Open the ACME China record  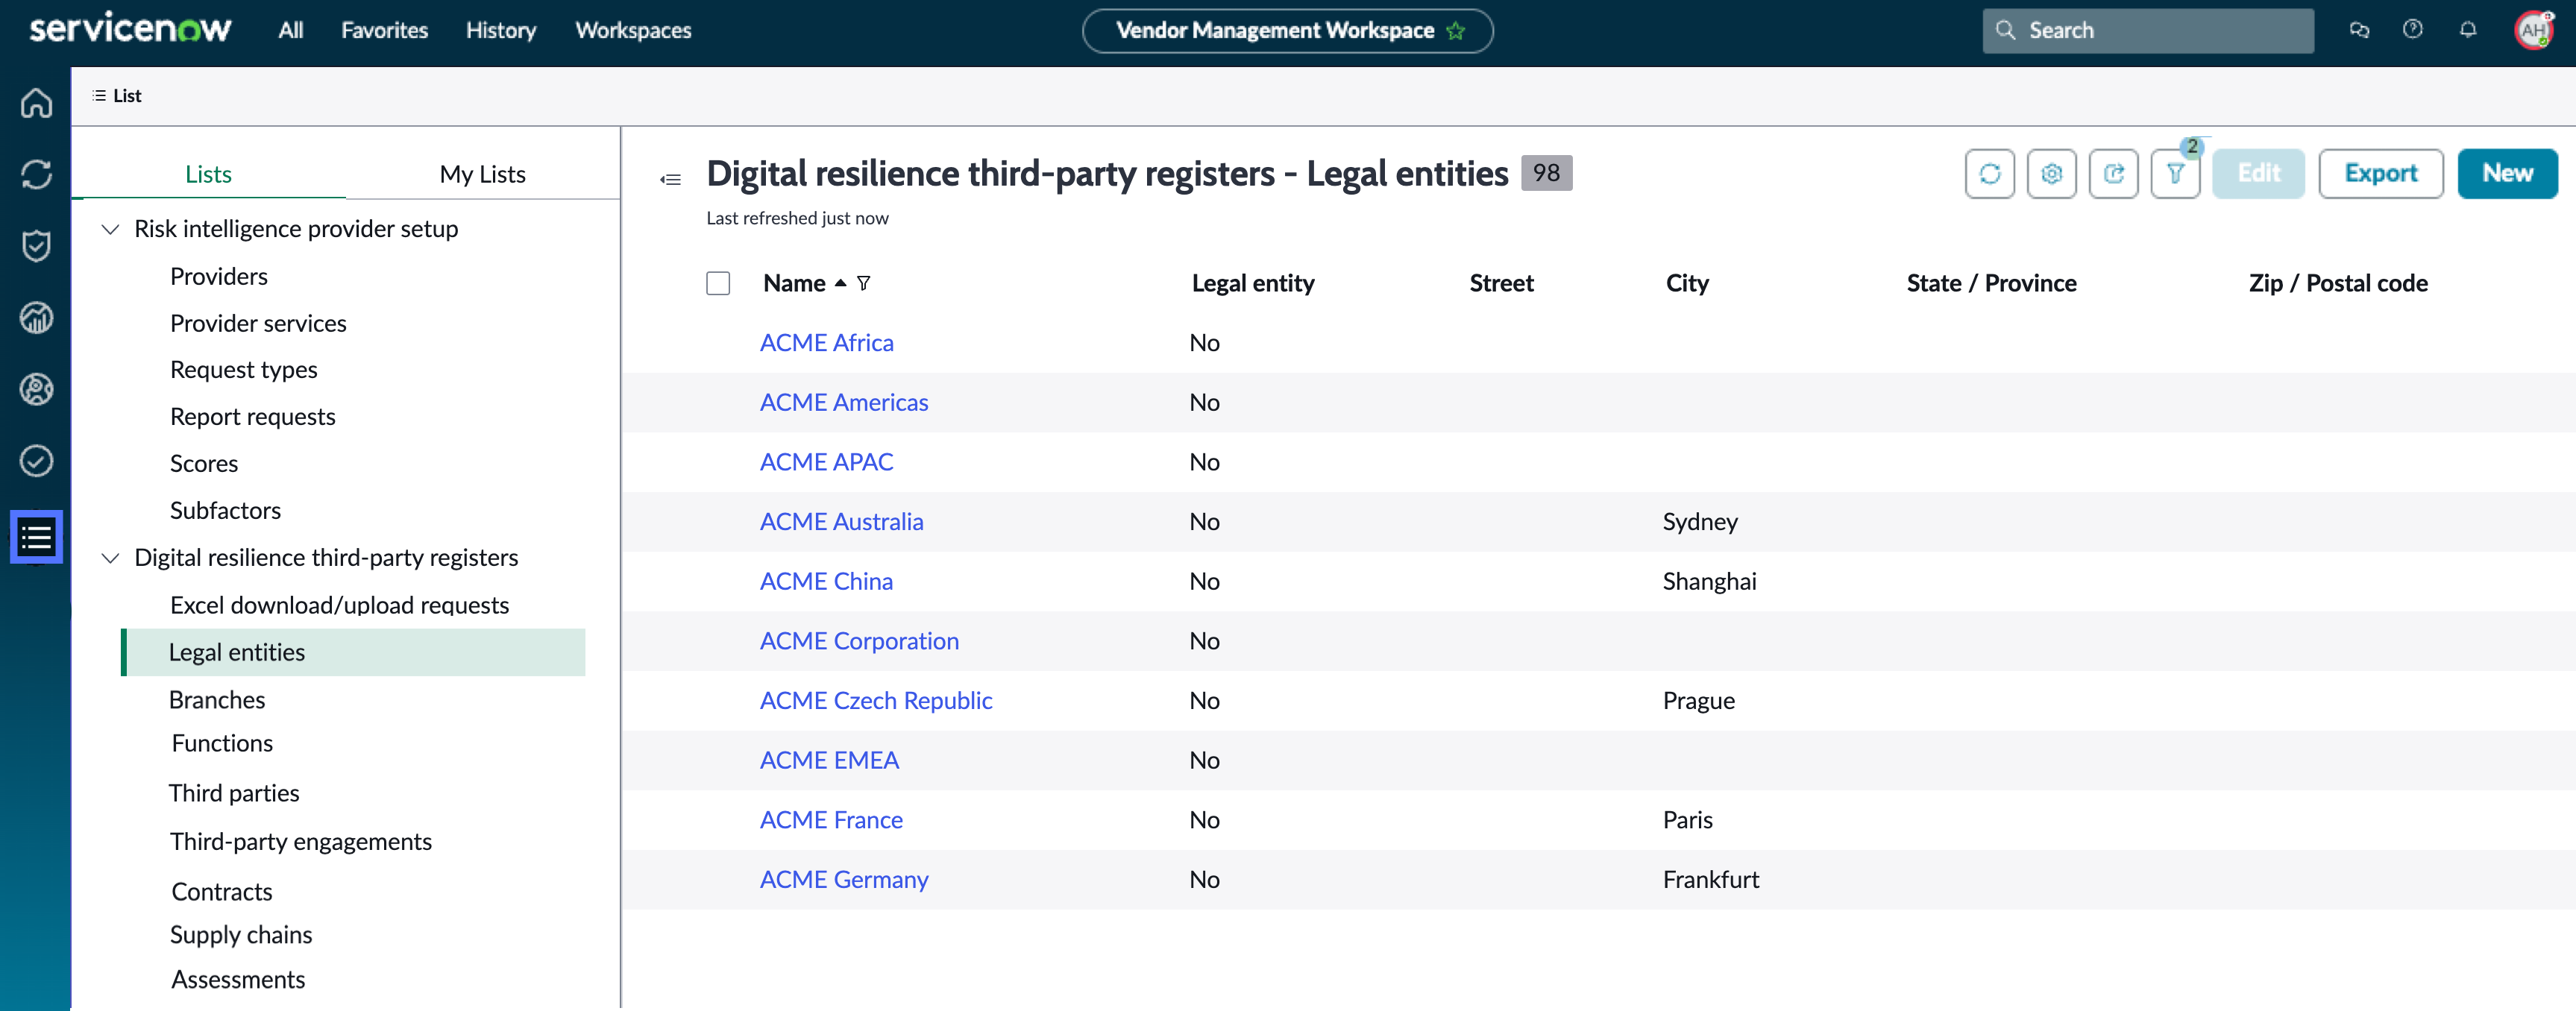coord(826,581)
